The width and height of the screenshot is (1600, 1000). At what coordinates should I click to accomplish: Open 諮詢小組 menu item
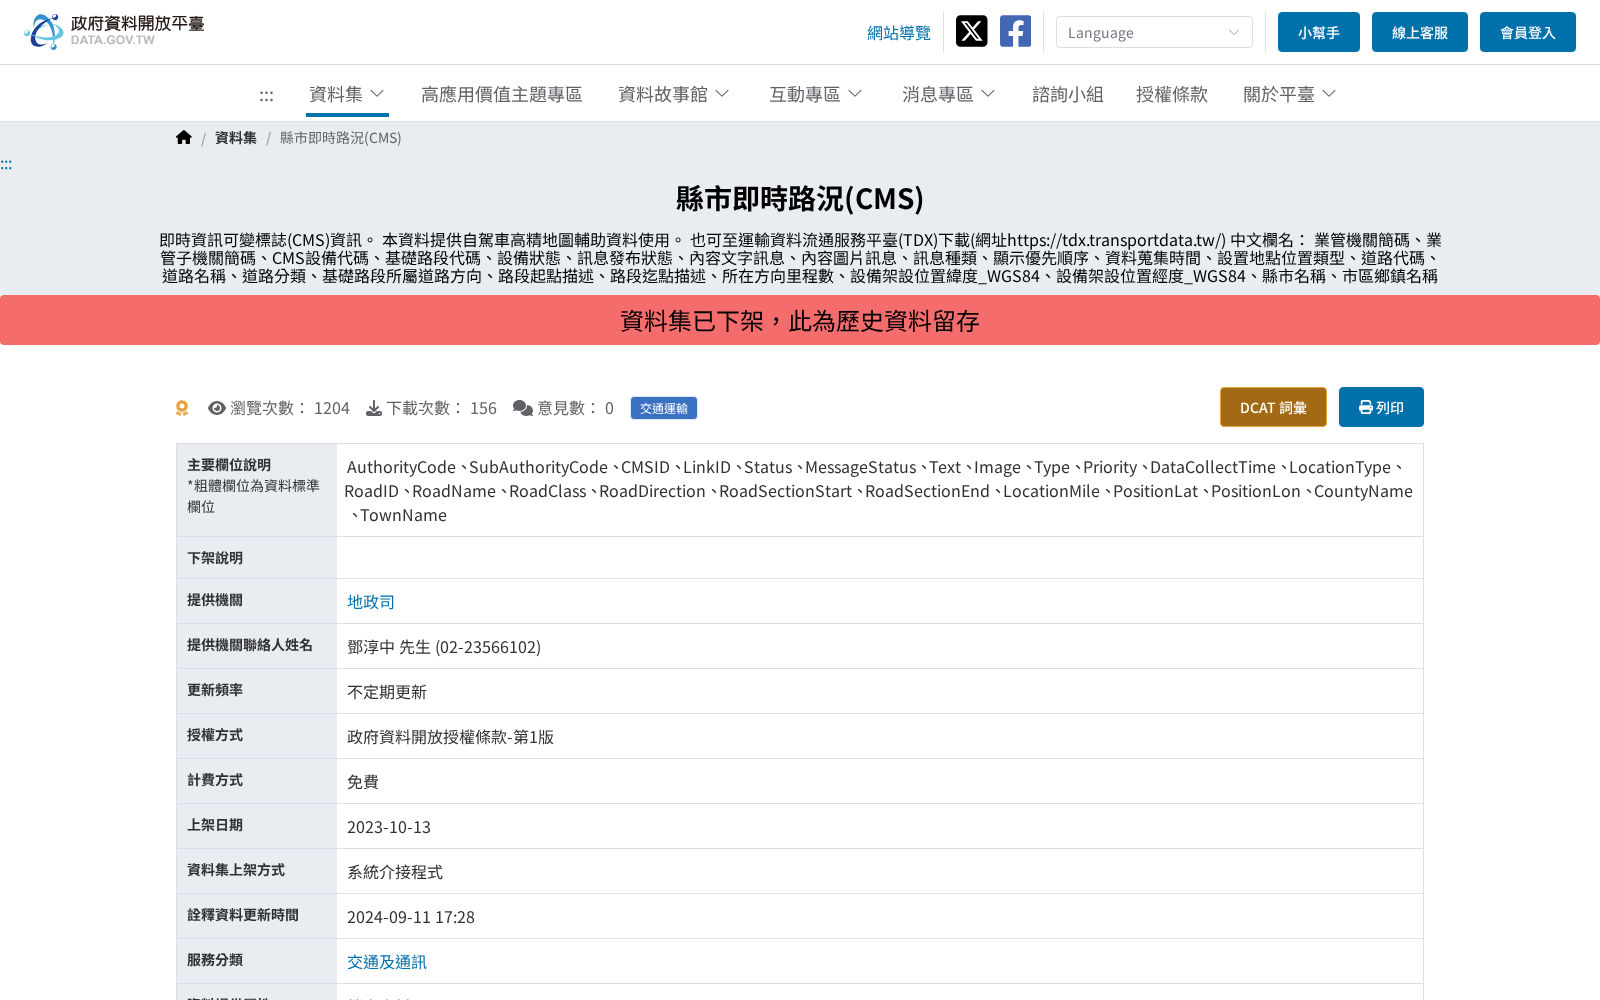[1068, 94]
